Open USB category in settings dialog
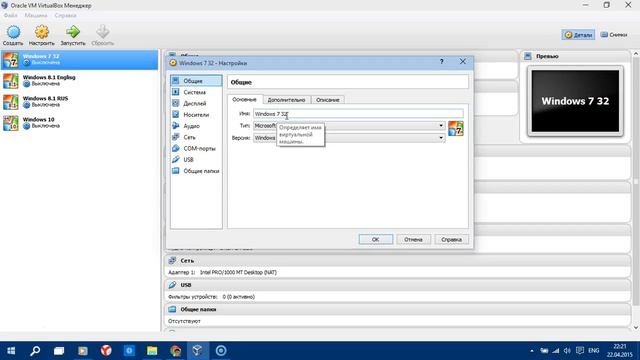The height and width of the screenshot is (360, 640). pos(196,160)
